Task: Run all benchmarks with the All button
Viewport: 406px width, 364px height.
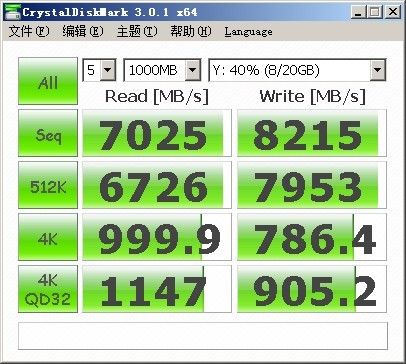Action: click(x=48, y=81)
